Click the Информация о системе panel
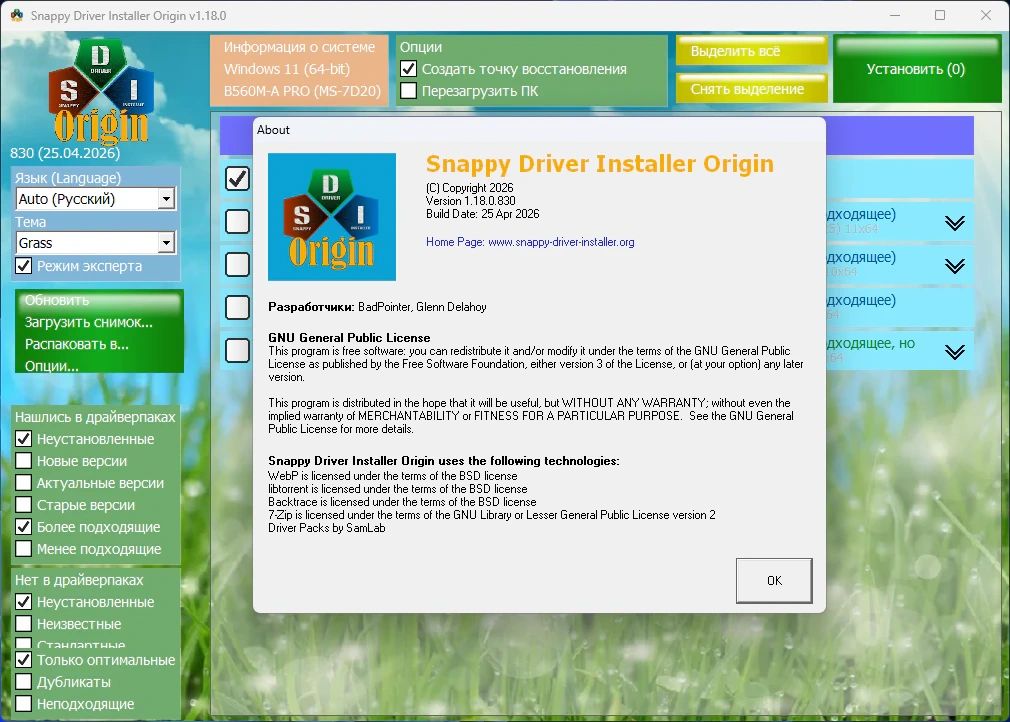 tap(300, 70)
